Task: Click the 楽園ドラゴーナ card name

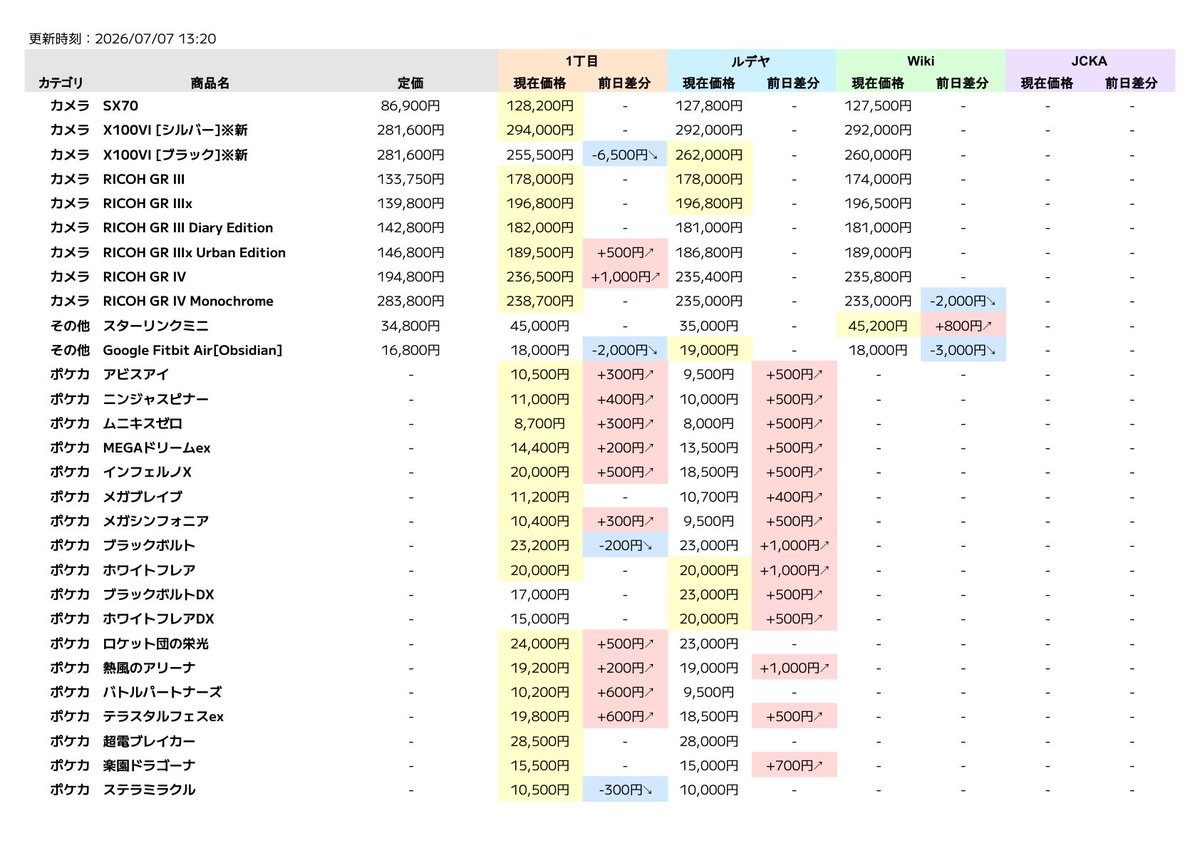Action: point(149,766)
